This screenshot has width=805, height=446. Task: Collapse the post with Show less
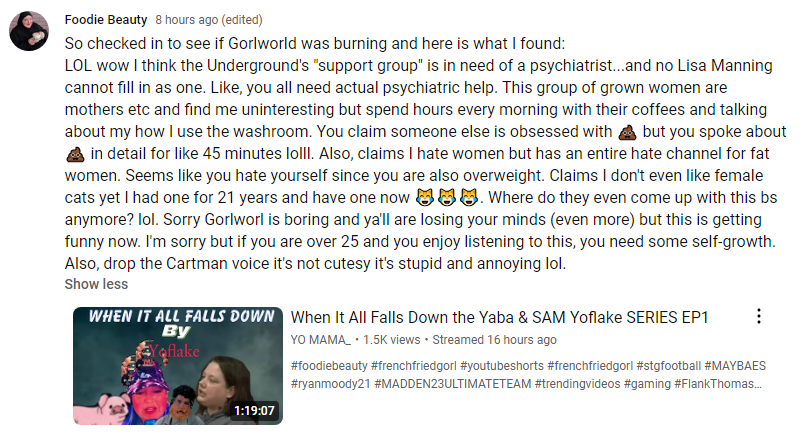point(96,284)
